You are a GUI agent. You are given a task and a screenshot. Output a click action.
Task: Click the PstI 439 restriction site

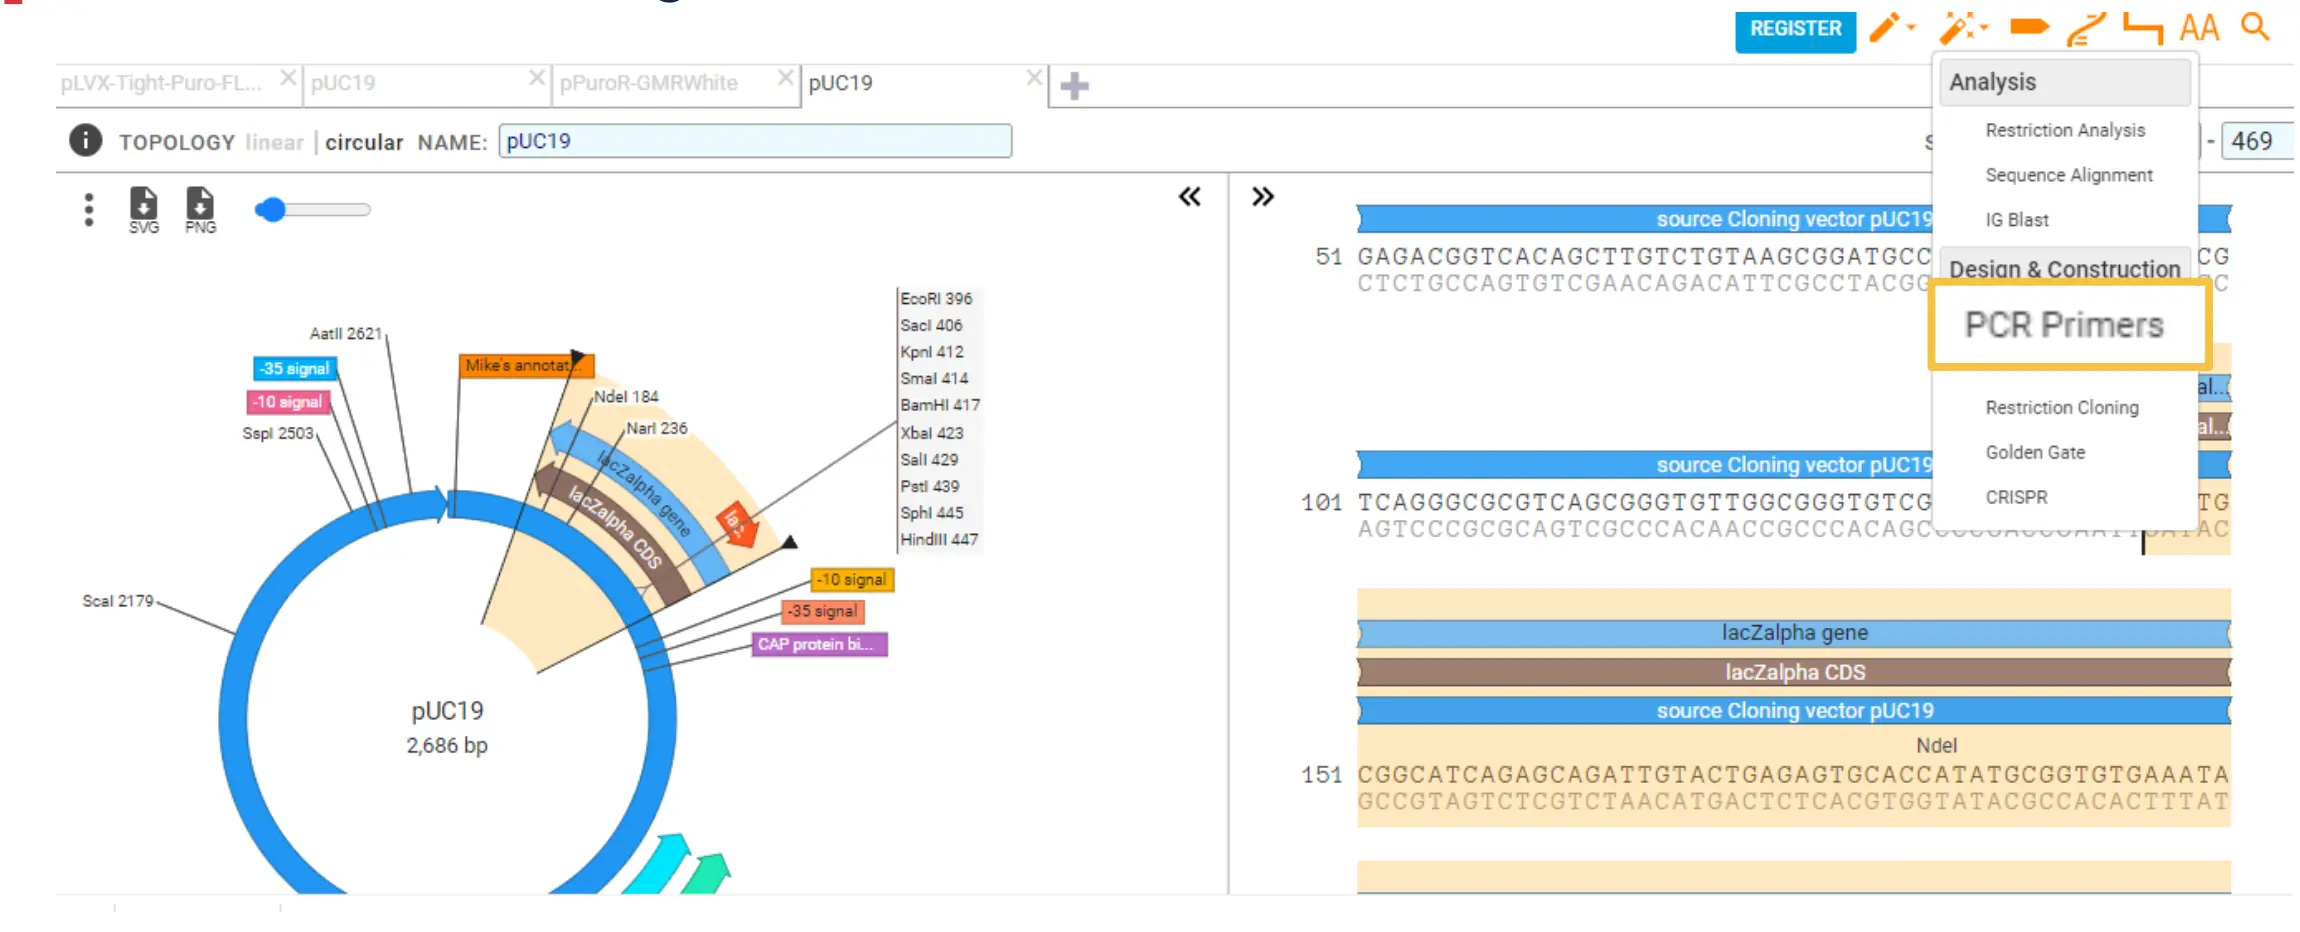pyautogui.click(x=929, y=487)
